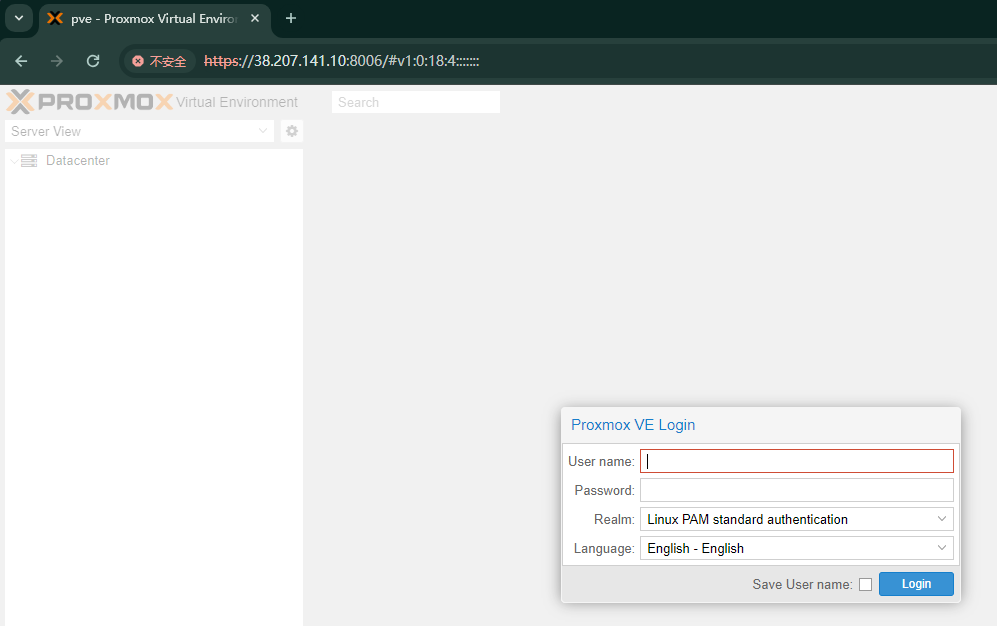Open the Language dropdown list
The height and width of the screenshot is (626, 997).
pyautogui.click(x=942, y=548)
